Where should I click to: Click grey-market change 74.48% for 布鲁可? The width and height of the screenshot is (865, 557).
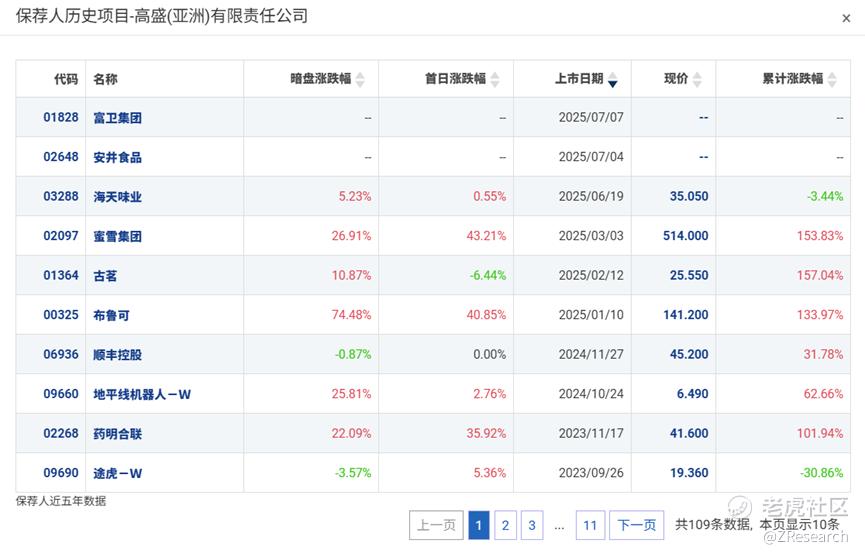tap(351, 315)
